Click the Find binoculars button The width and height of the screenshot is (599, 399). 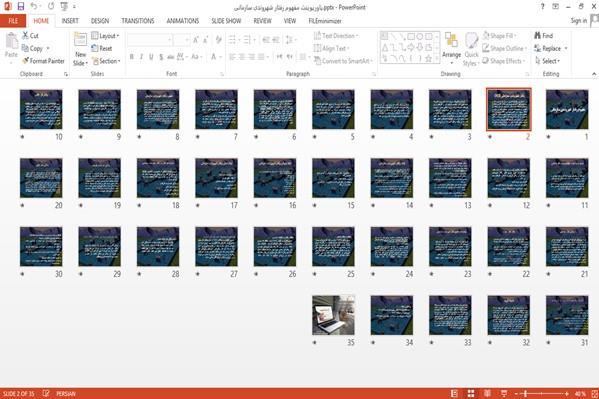pyautogui.click(x=544, y=36)
